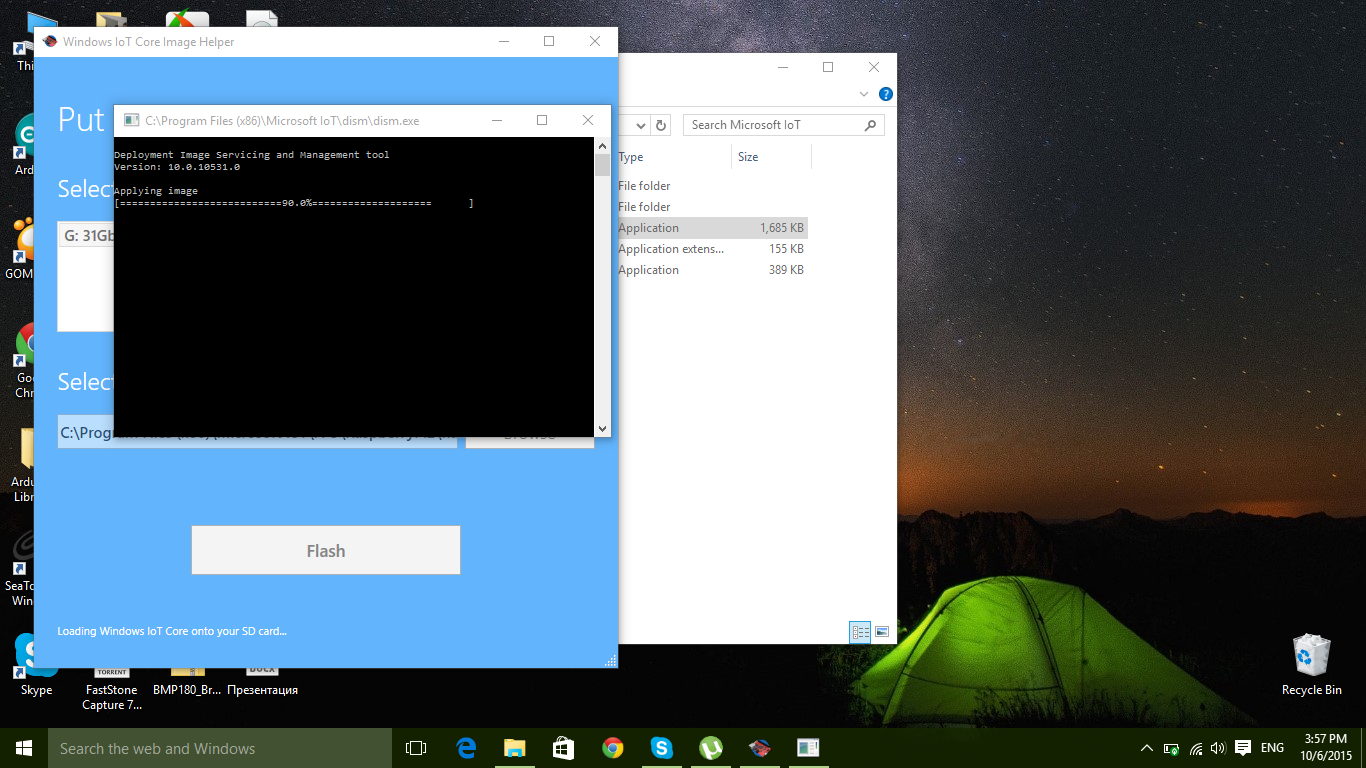Click console scrollbar down arrow
Viewport: 1366px width, 768px height.
tap(602, 428)
